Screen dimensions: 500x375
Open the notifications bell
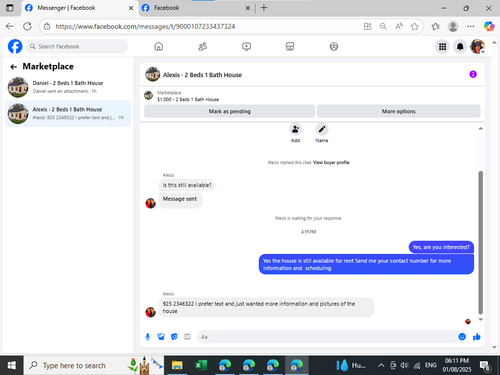(460, 47)
